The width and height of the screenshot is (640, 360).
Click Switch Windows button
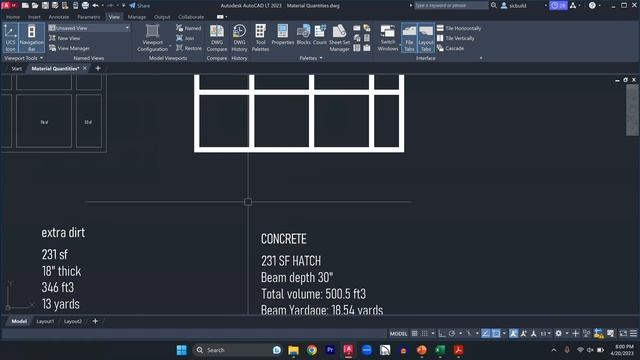[x=388, y=38]
